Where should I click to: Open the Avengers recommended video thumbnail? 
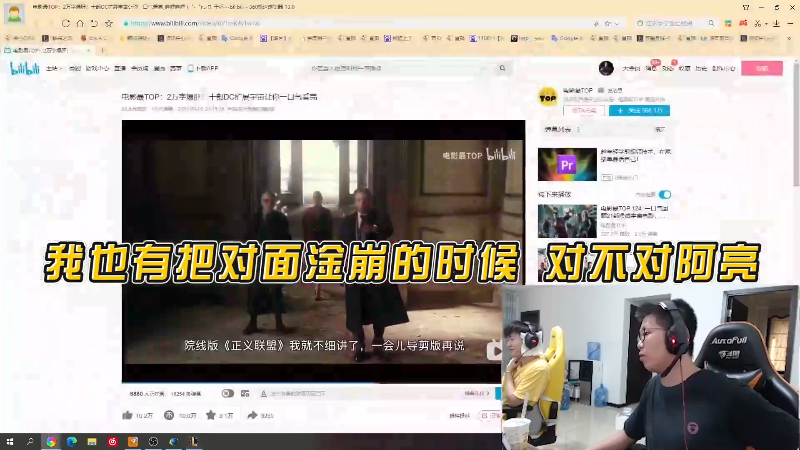(567, 221)
